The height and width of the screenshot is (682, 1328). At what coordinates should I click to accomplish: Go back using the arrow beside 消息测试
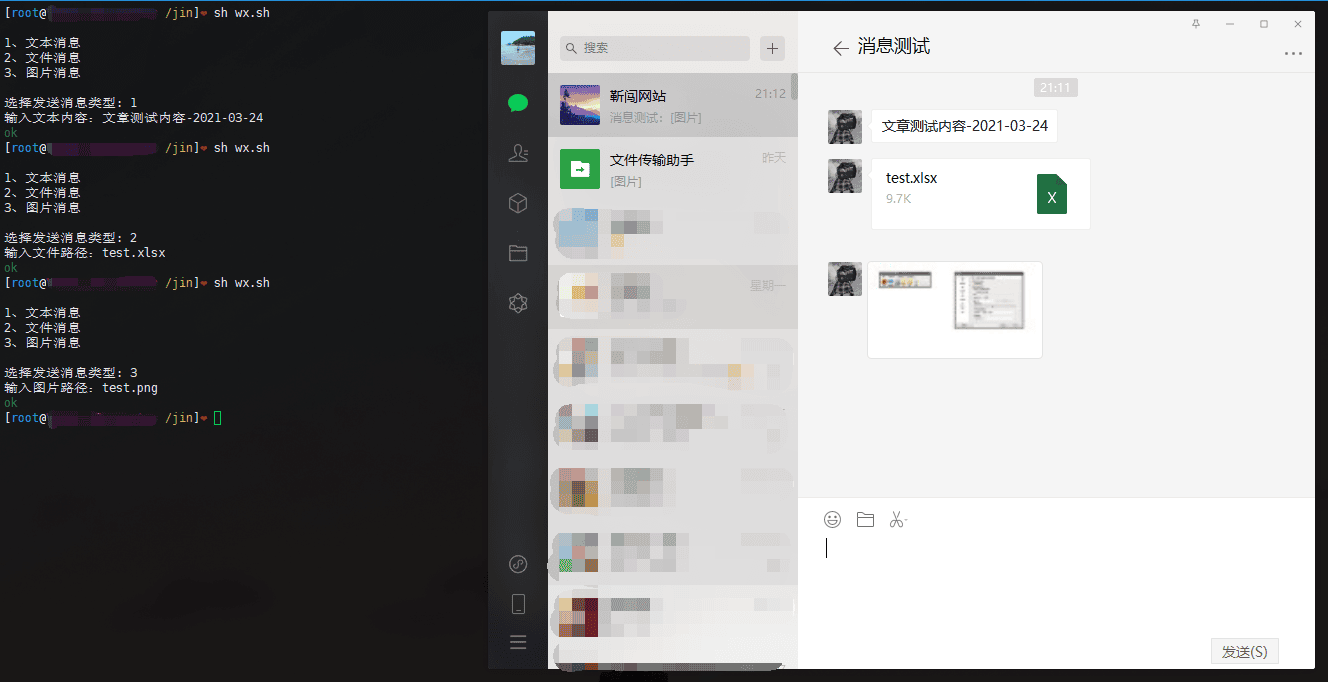coord(840,48)
